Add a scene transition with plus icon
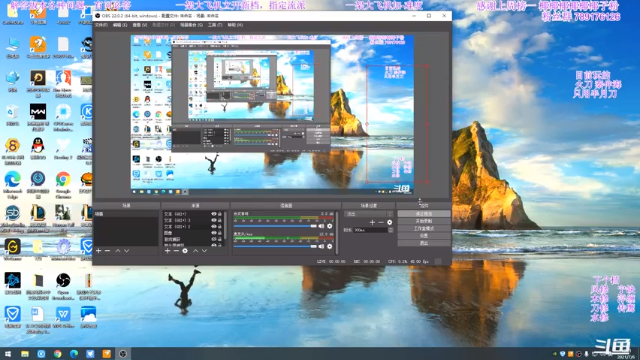 [372, 222]
